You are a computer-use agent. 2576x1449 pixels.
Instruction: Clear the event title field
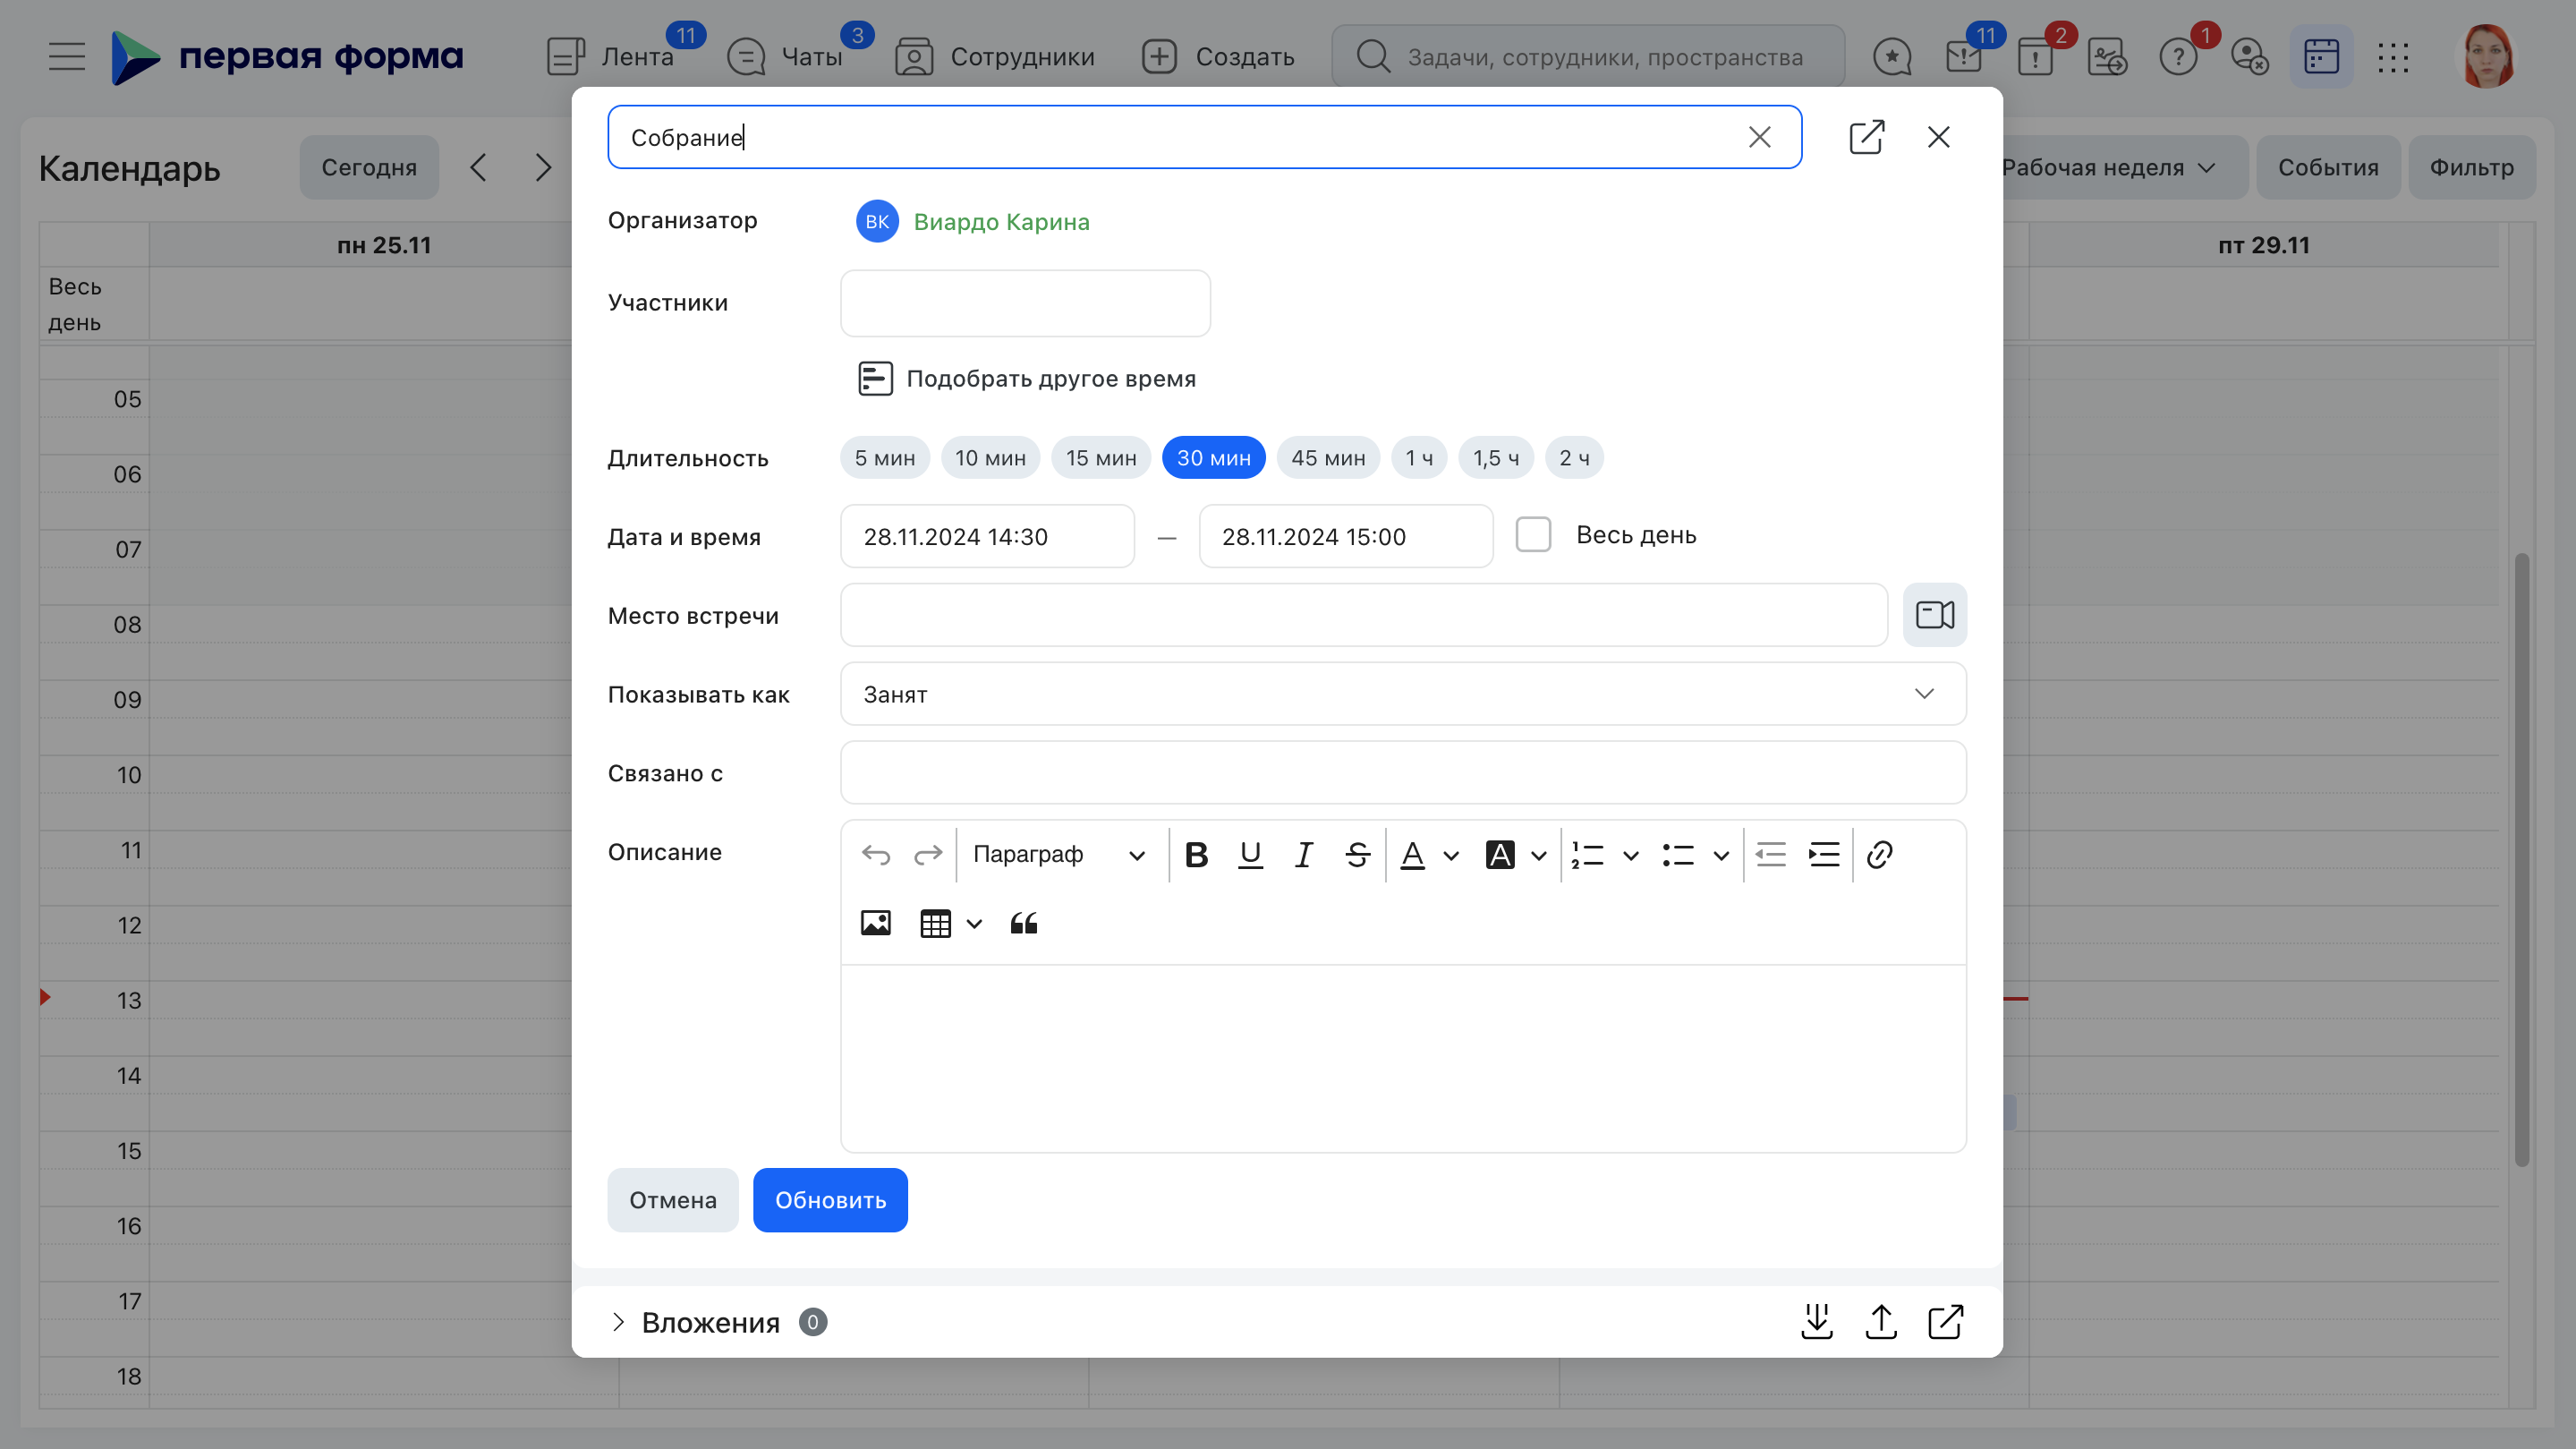(x=1760, y=137)
